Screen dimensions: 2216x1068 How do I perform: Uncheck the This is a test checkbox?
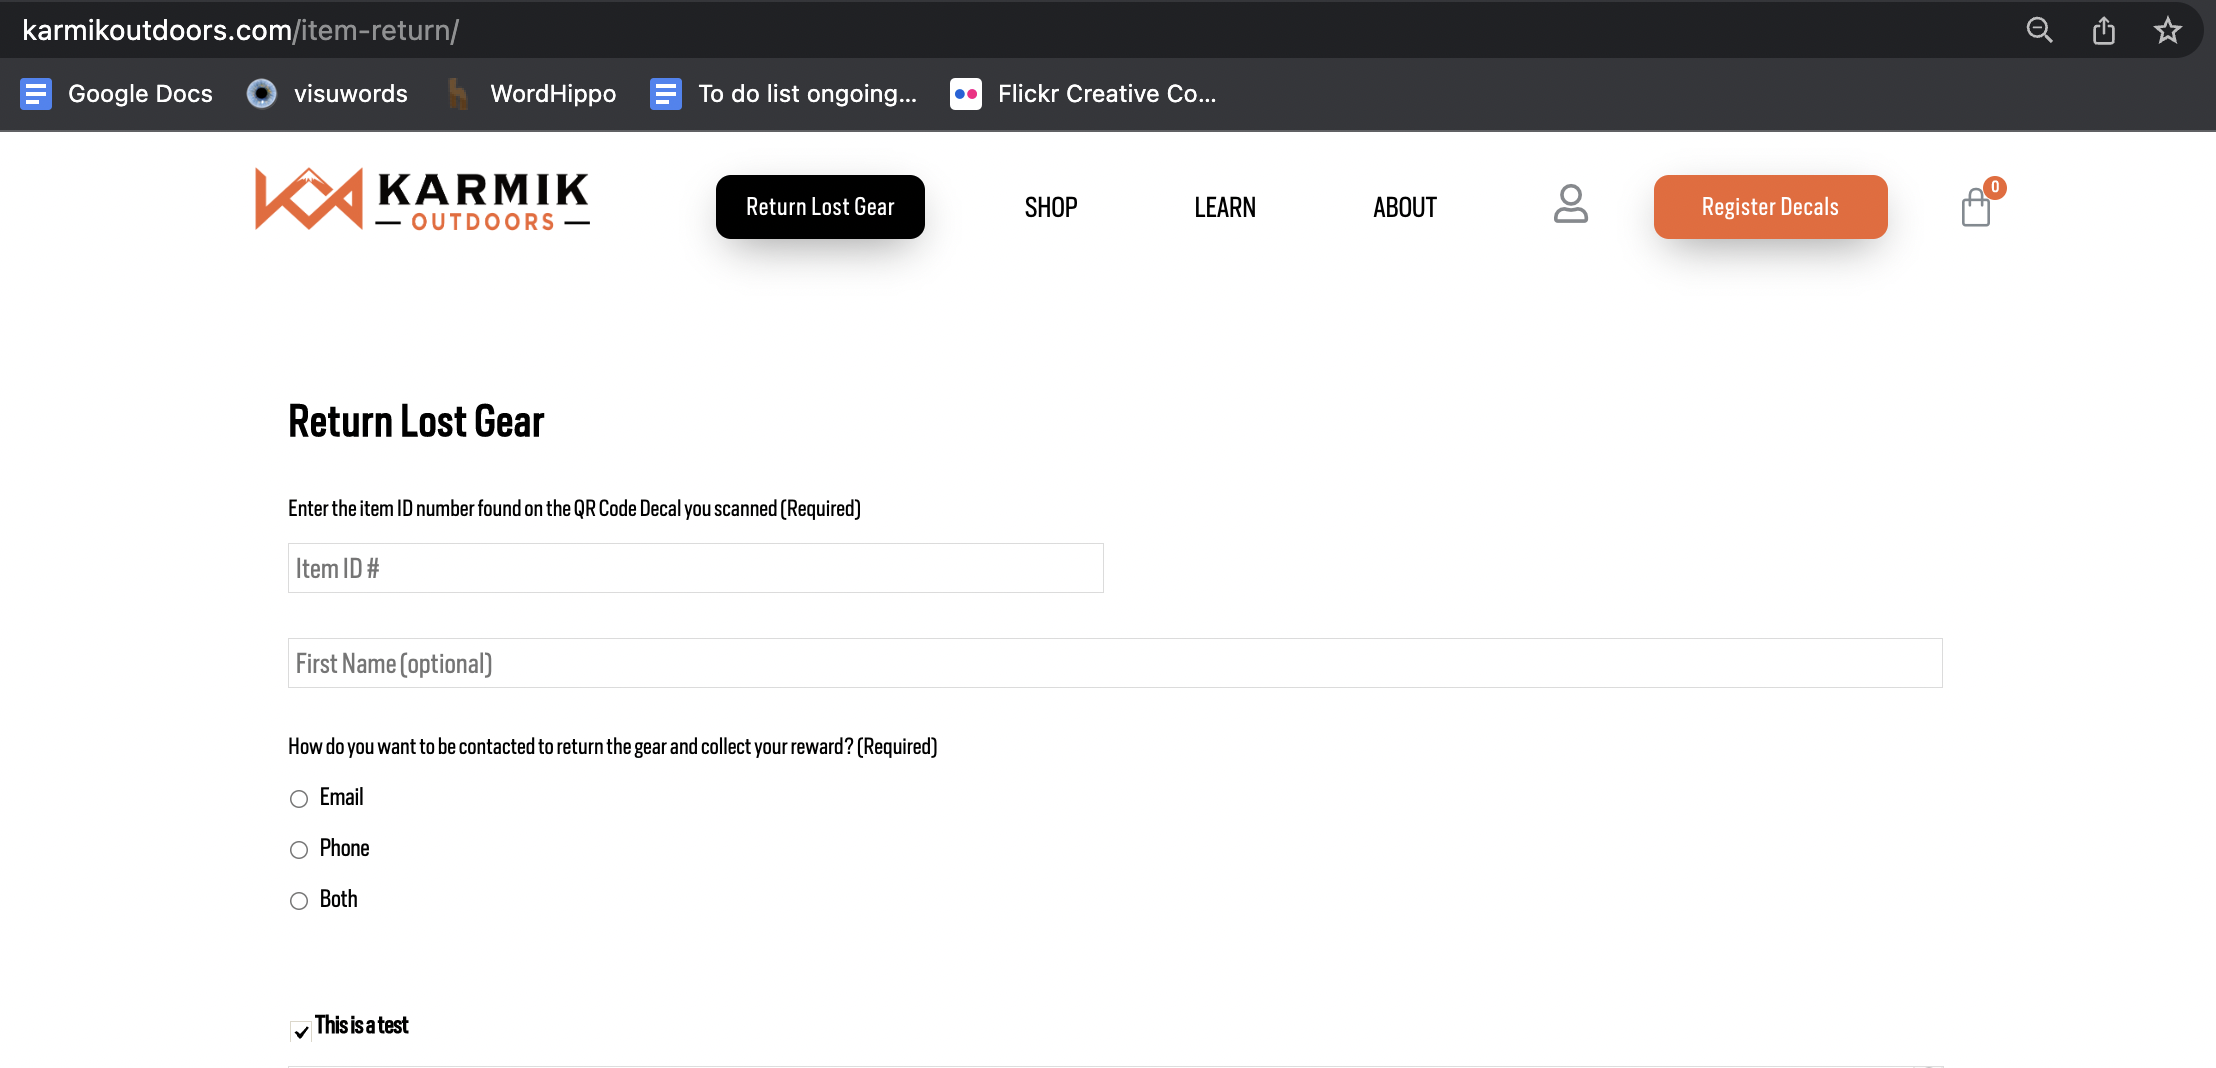click(300, 1031)
